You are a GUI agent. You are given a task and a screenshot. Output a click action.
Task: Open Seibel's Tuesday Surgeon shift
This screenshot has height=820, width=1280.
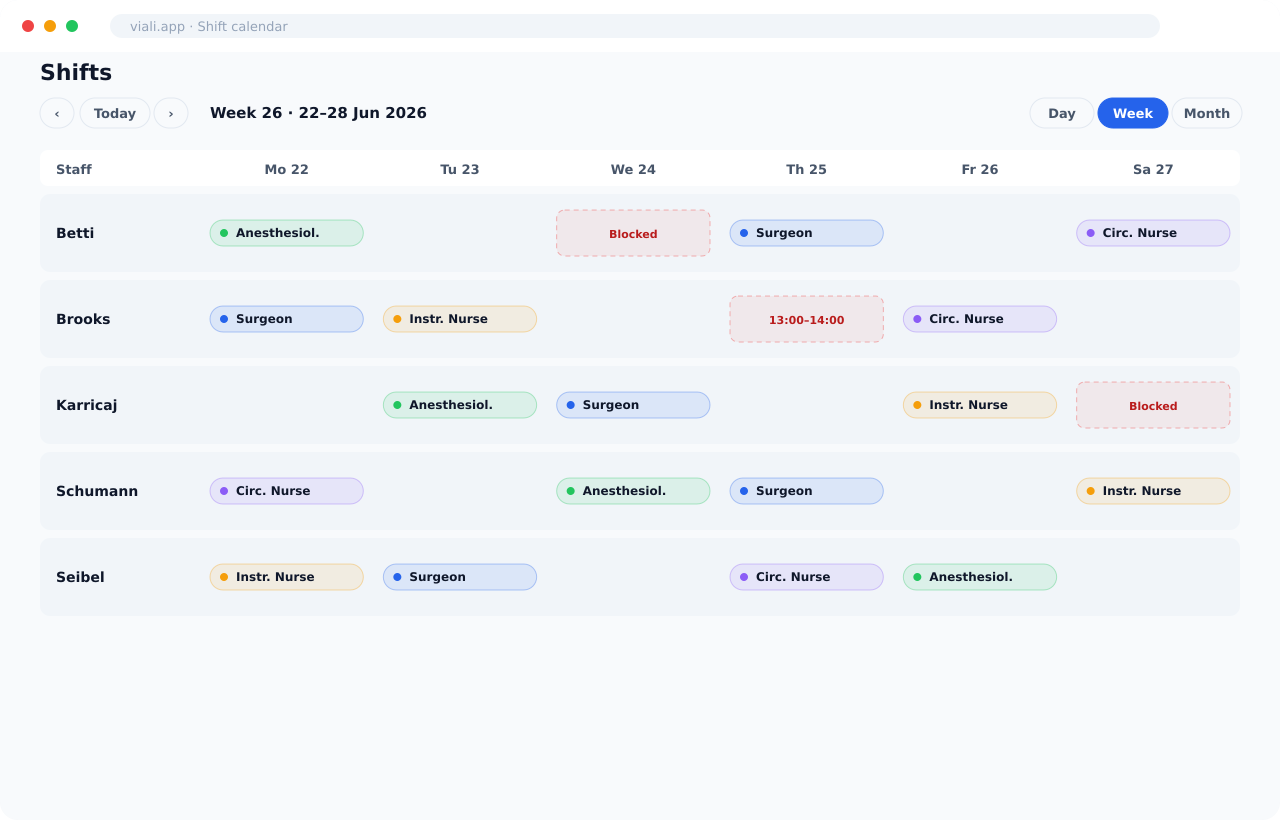(460, 577)
